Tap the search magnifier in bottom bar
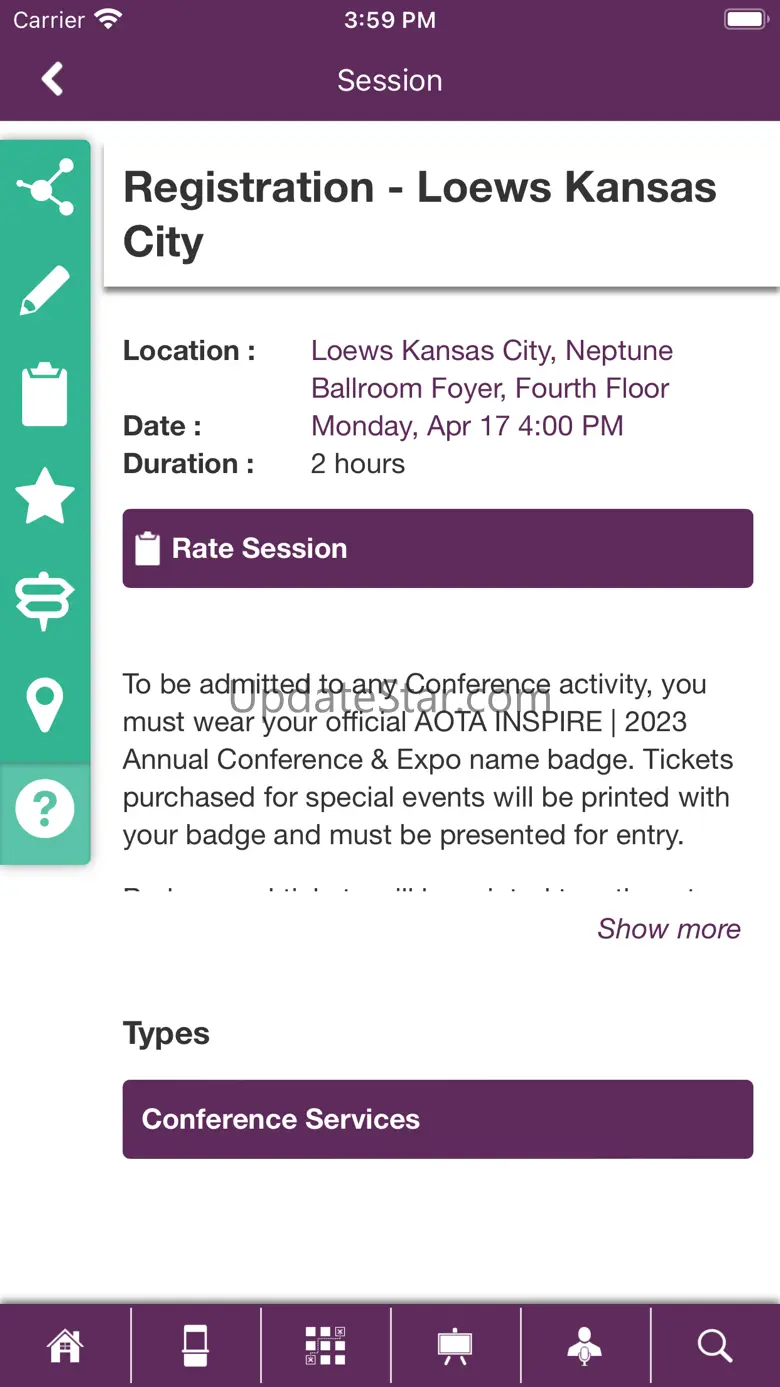This screenshot has height=1387, width=780. tap(715, 1345)
